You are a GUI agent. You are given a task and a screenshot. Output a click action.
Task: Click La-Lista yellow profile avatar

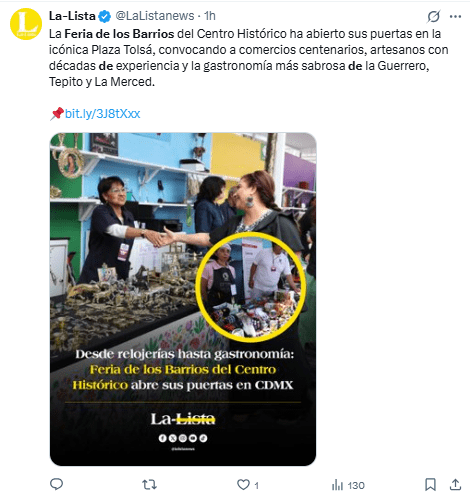(26, 24)
